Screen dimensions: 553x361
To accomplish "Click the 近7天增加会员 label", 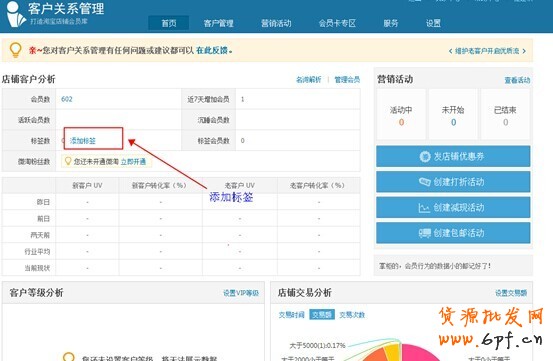I will point(208,99).
